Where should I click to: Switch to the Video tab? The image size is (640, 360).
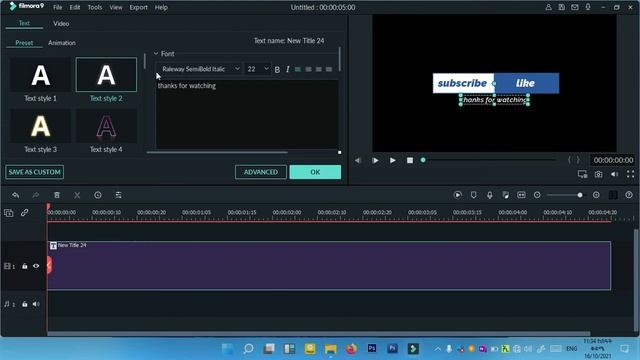click(61, 24)
